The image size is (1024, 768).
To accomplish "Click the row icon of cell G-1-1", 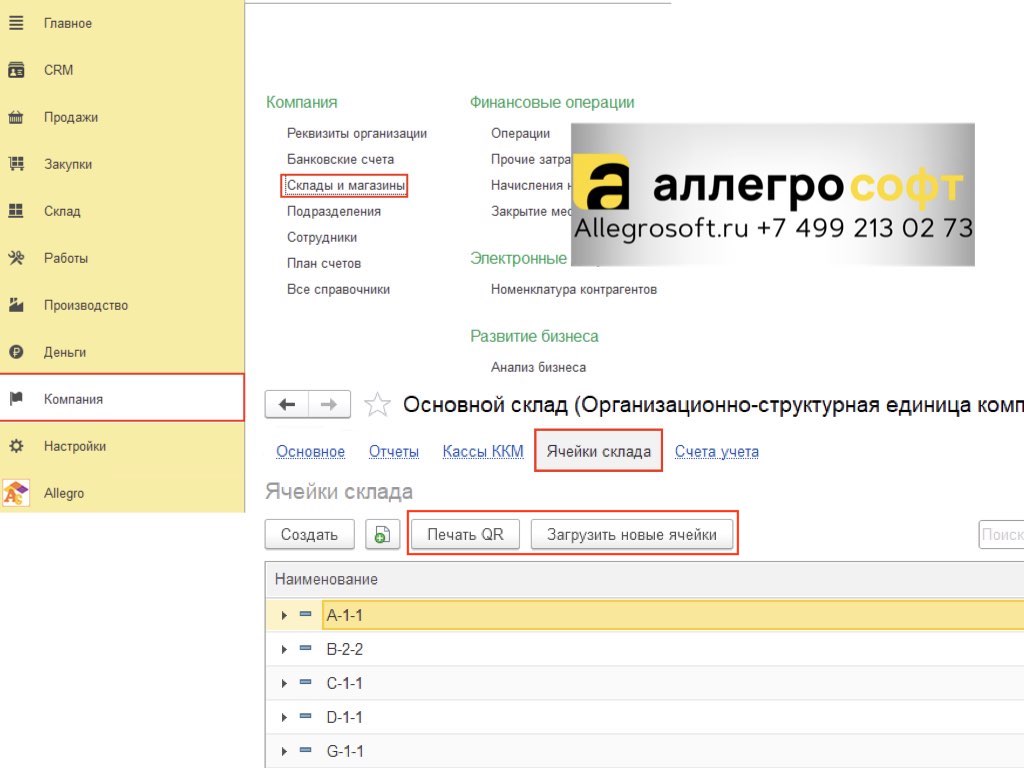I will 305,750.
